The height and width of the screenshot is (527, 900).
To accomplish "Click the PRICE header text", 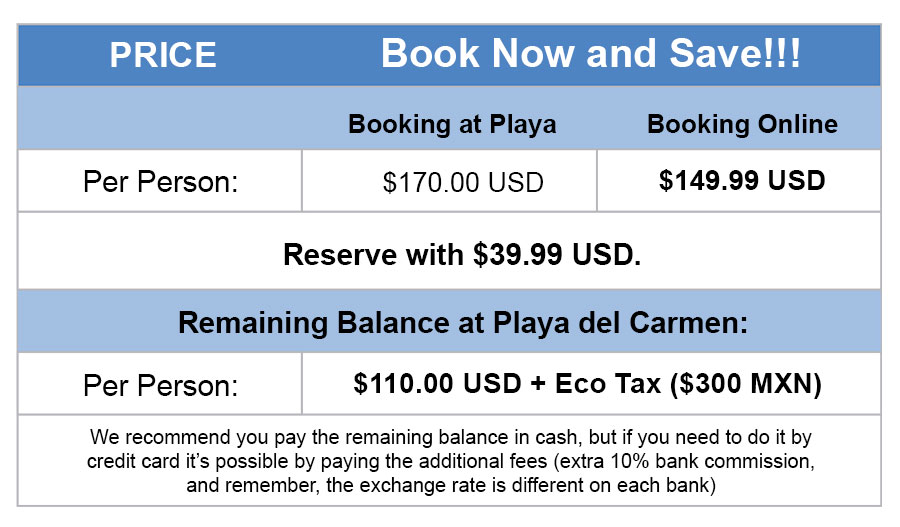I will (x=163, y=55).
